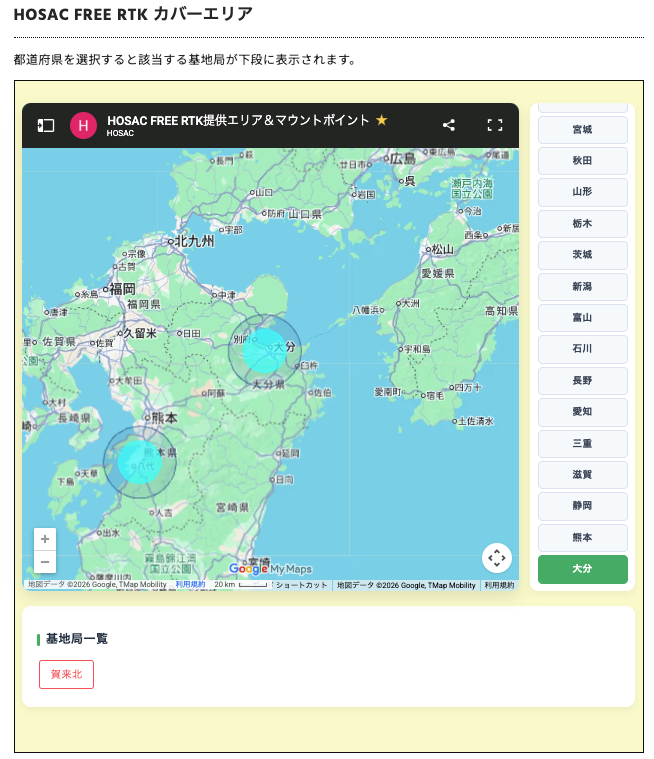Select 宮城 prefecture
This screenshot has height=759, width=654.
[583, 130]
